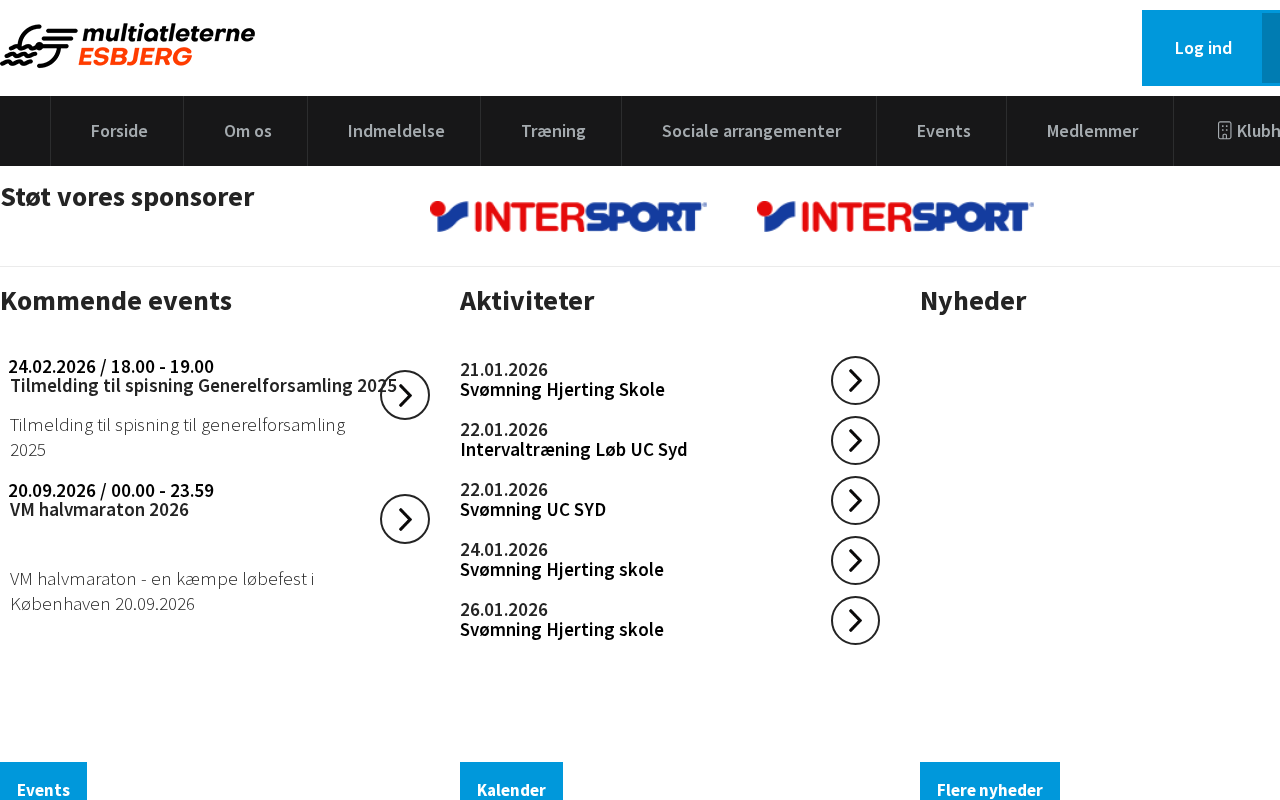This screenshot has width=1280, height=800.
Task: Click the Multiatleterne Esbjerg logo
Action: point(128,46)
